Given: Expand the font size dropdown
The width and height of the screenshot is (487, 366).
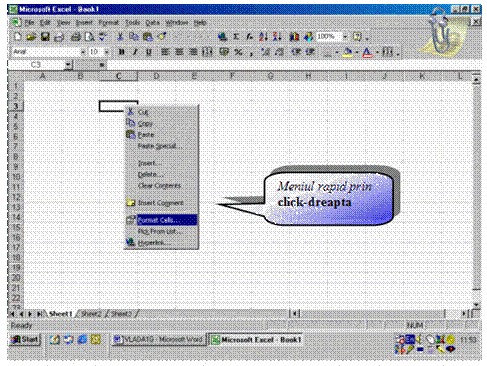Looking at the screenshot, I should click(107, 52).
